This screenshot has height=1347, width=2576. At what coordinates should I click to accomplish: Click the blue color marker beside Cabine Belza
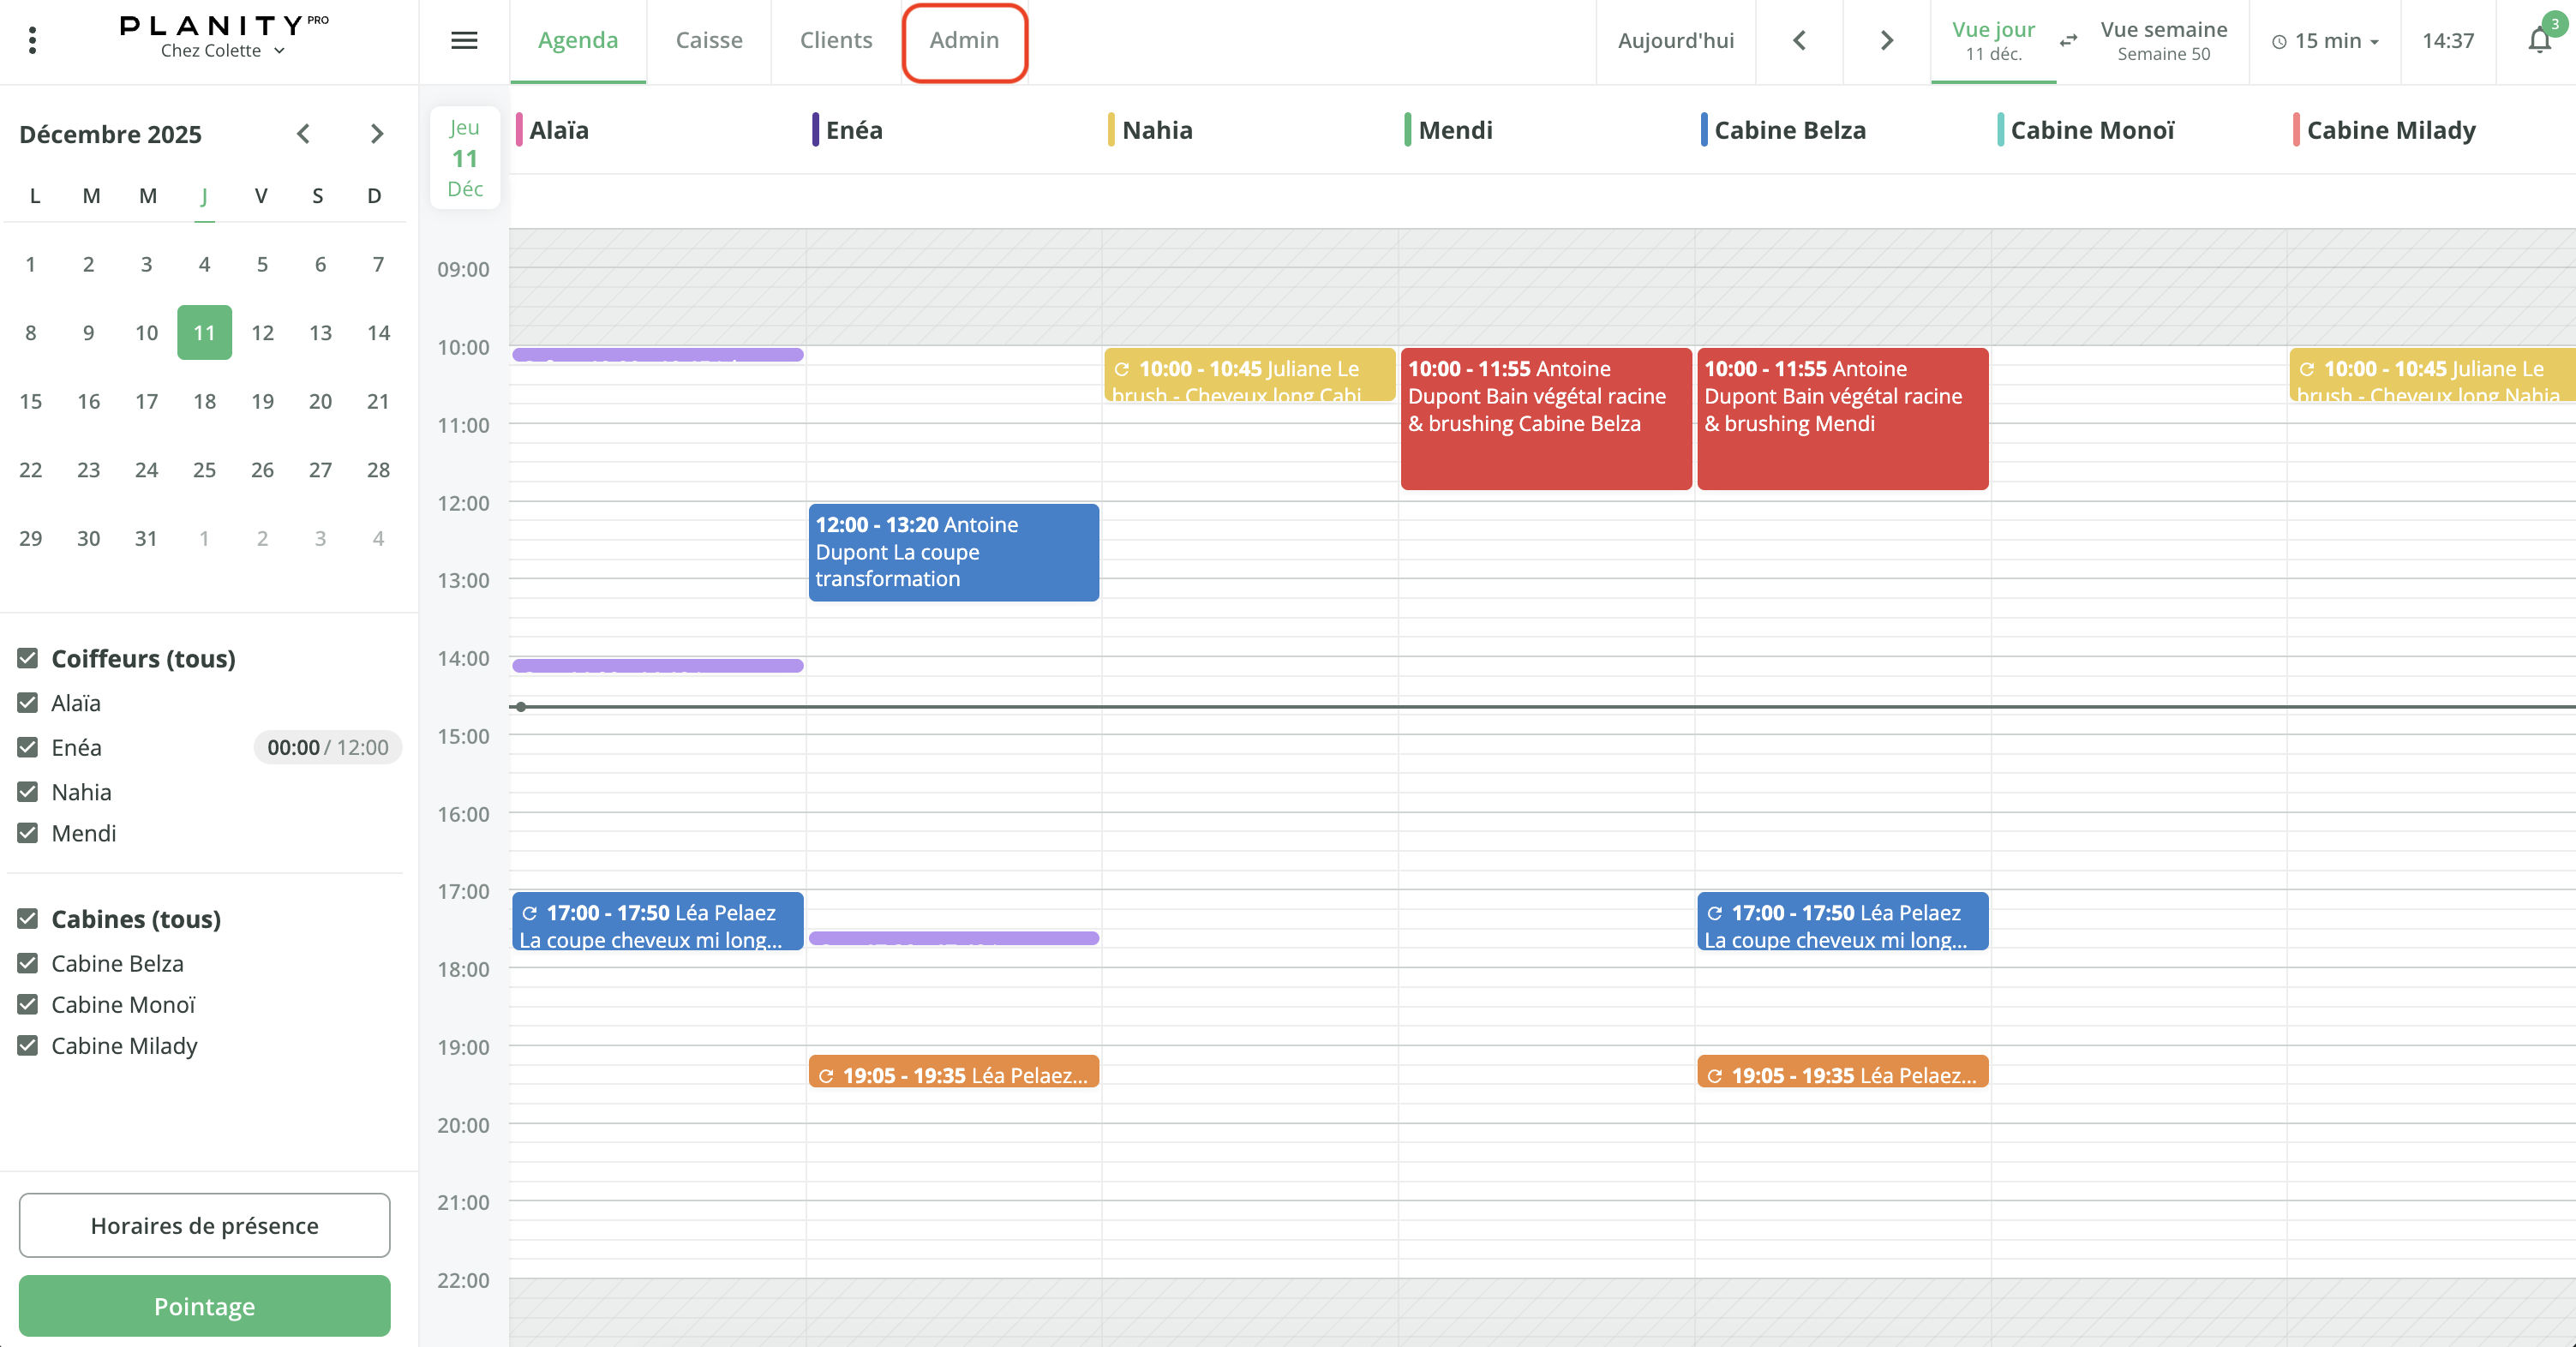[x=1704, y=130]
